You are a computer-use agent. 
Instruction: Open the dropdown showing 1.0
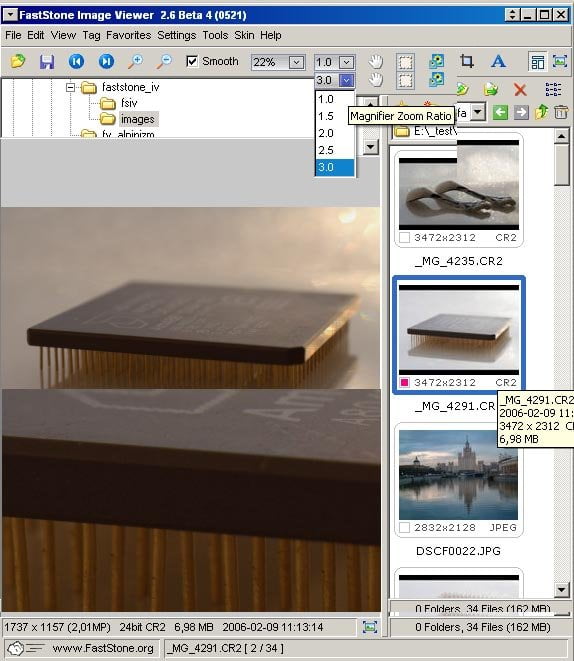coord(346,62)
